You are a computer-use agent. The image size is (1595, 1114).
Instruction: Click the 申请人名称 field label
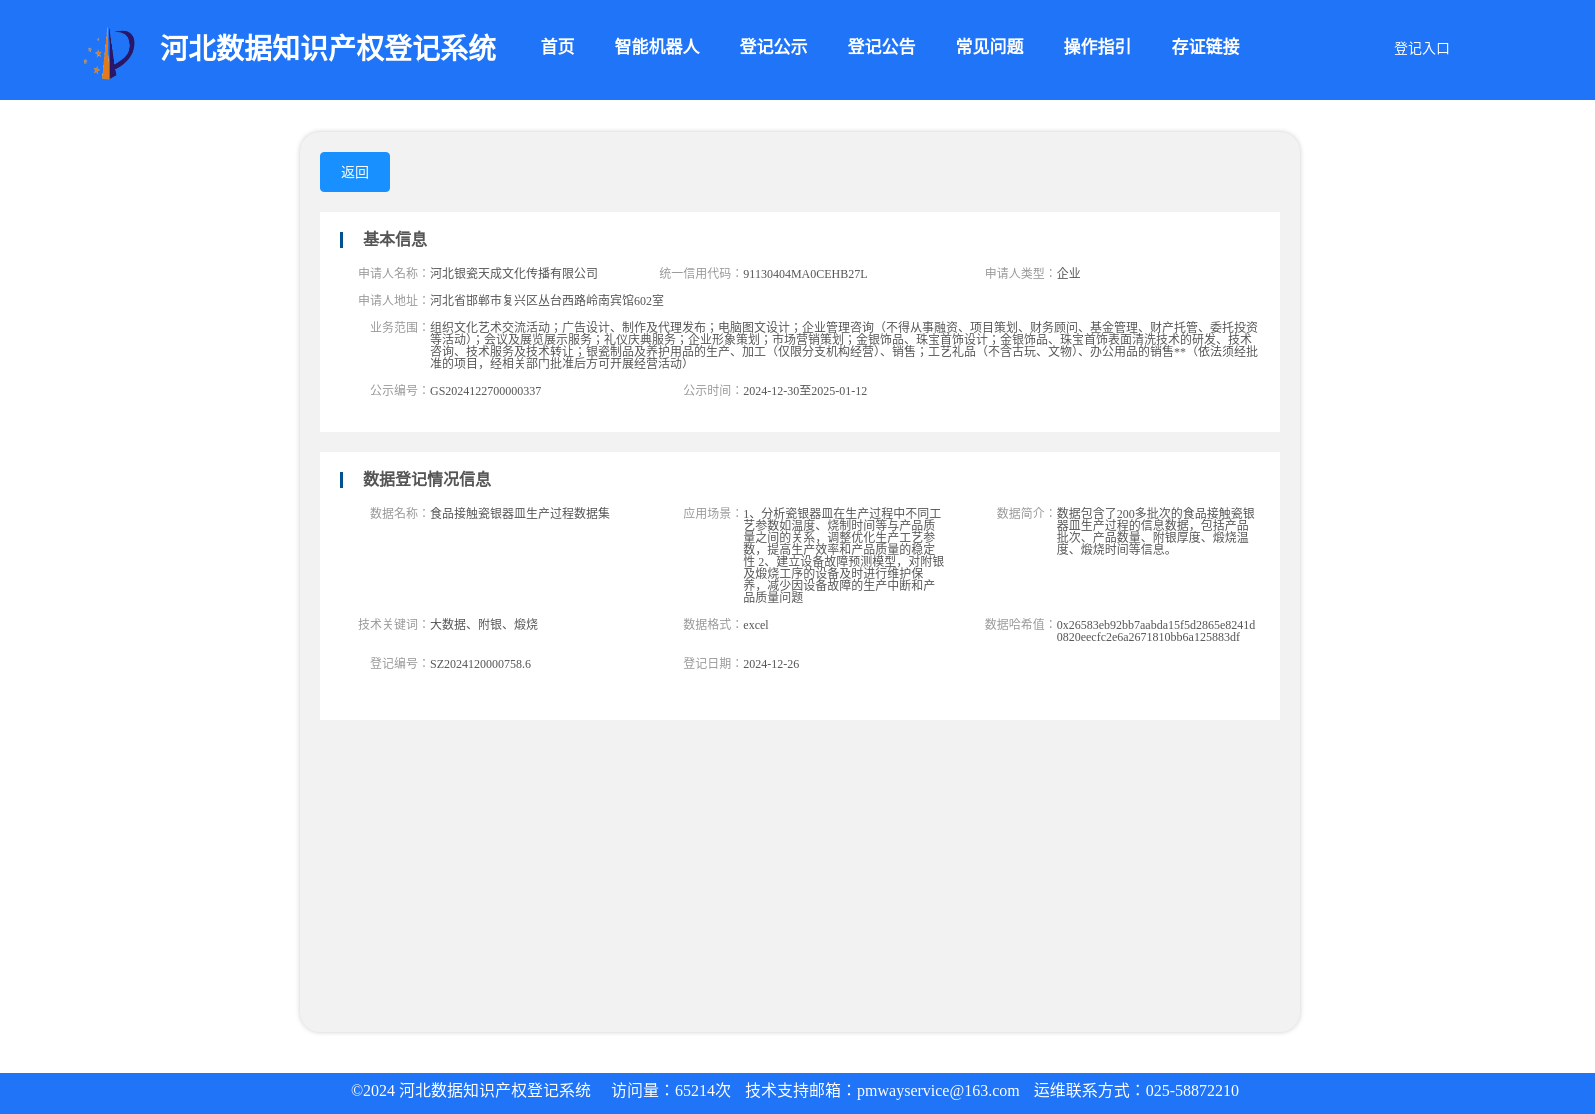click(x=393, y=273)
